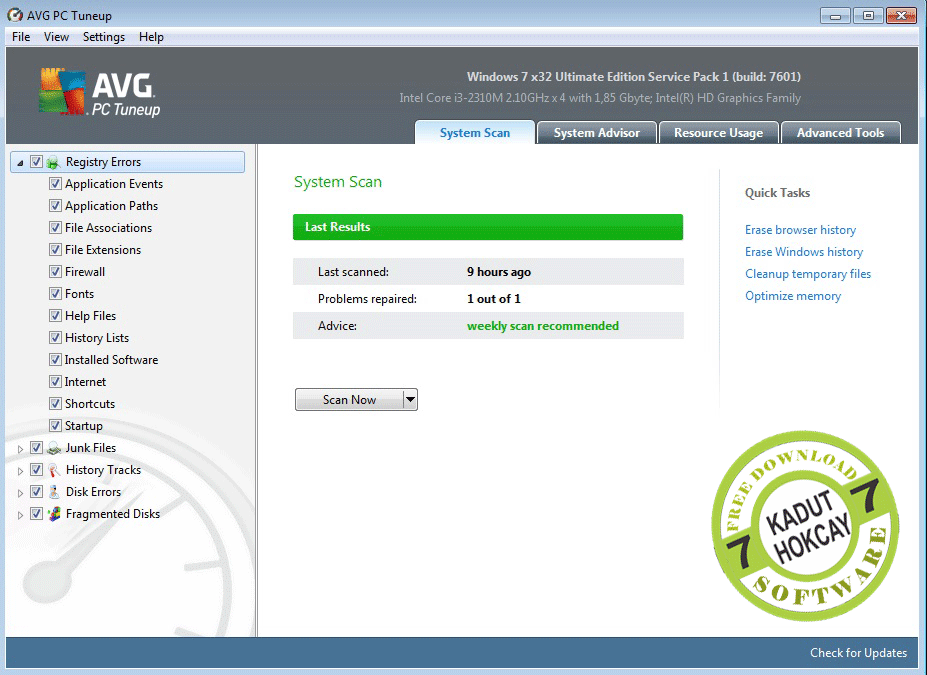The height and width of the screenshot is (675, 927).
Task: Switch to the System Scan tab
Action: pos(475,132)
